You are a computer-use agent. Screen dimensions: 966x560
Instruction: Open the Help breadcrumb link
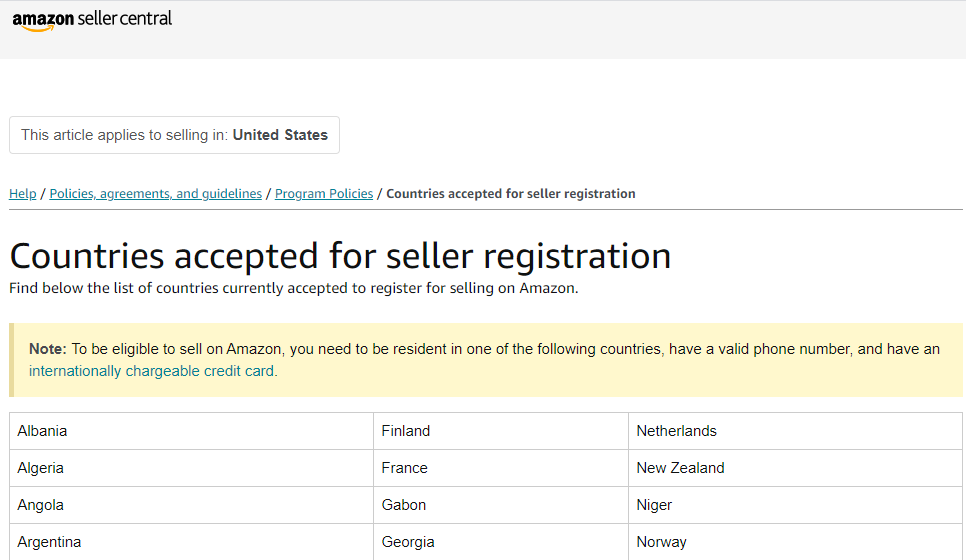(x=23, y=193)
